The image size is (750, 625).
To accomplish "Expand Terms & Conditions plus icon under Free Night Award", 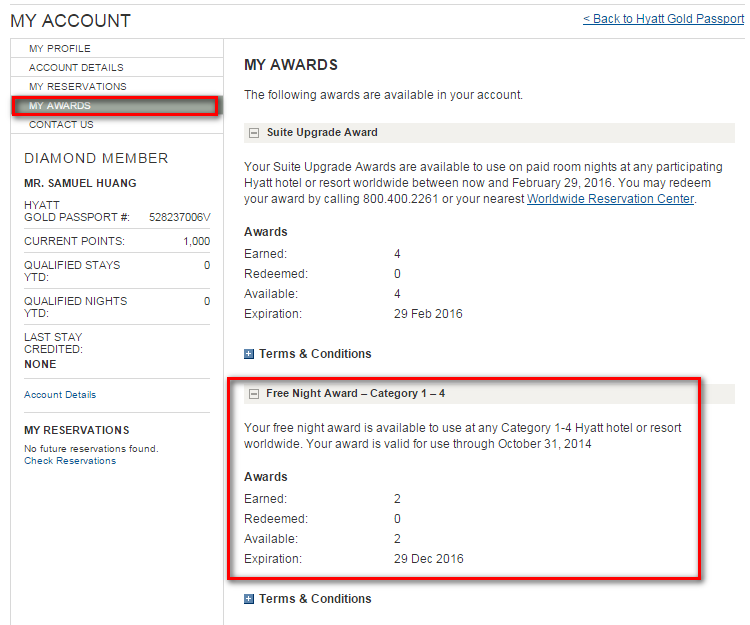I will 249,599.
